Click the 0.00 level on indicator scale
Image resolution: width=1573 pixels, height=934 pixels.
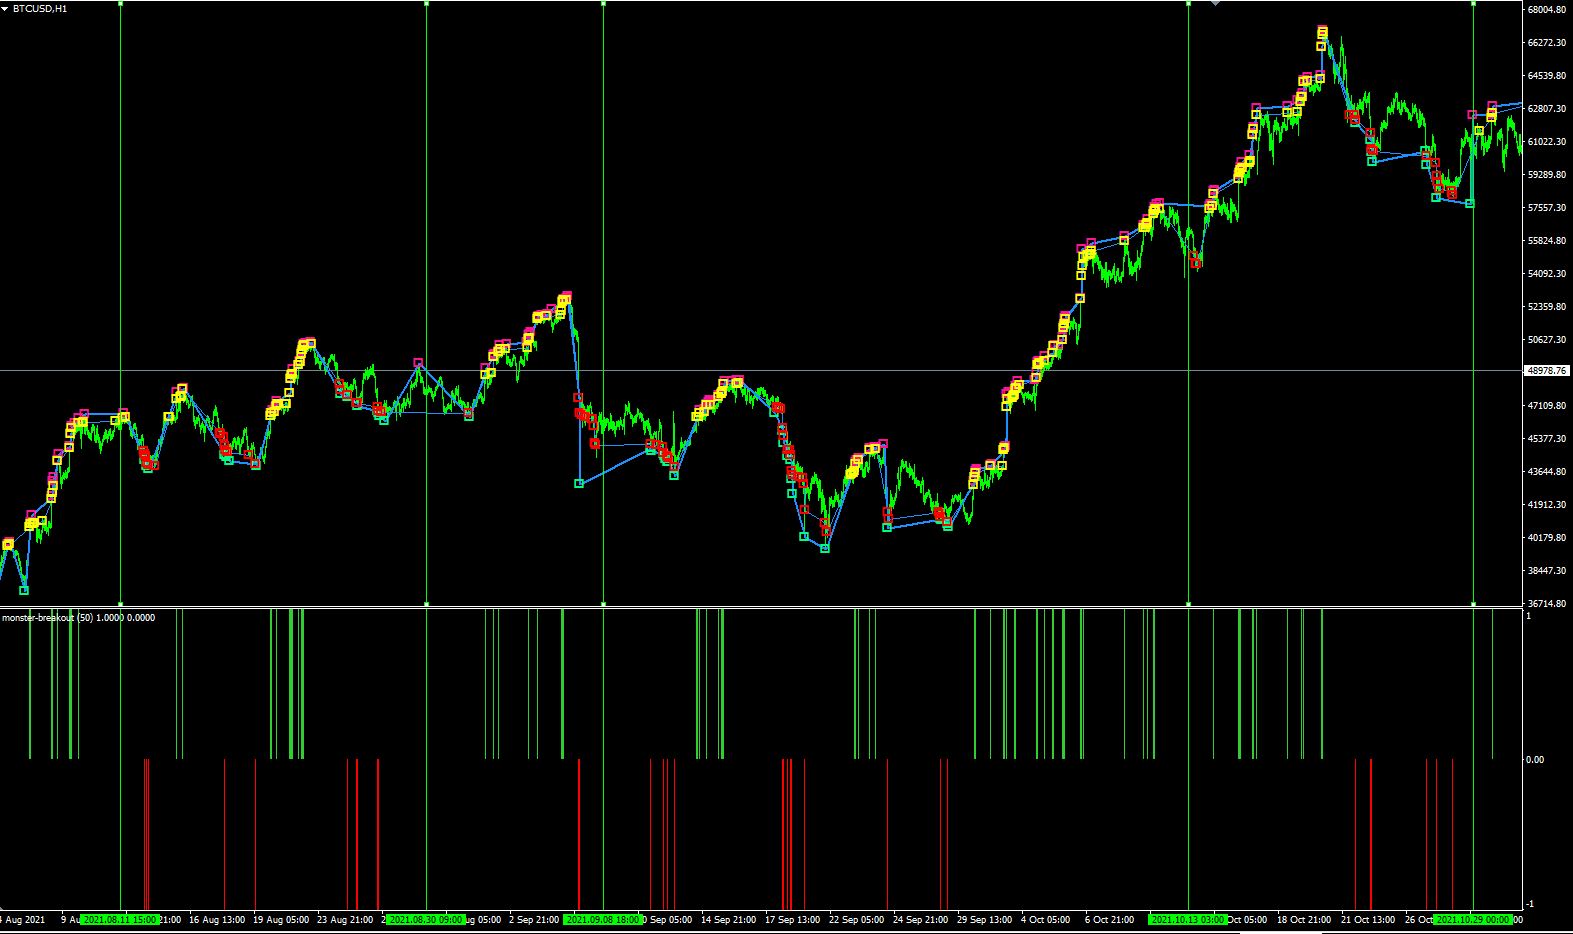tap(1534, 760)
